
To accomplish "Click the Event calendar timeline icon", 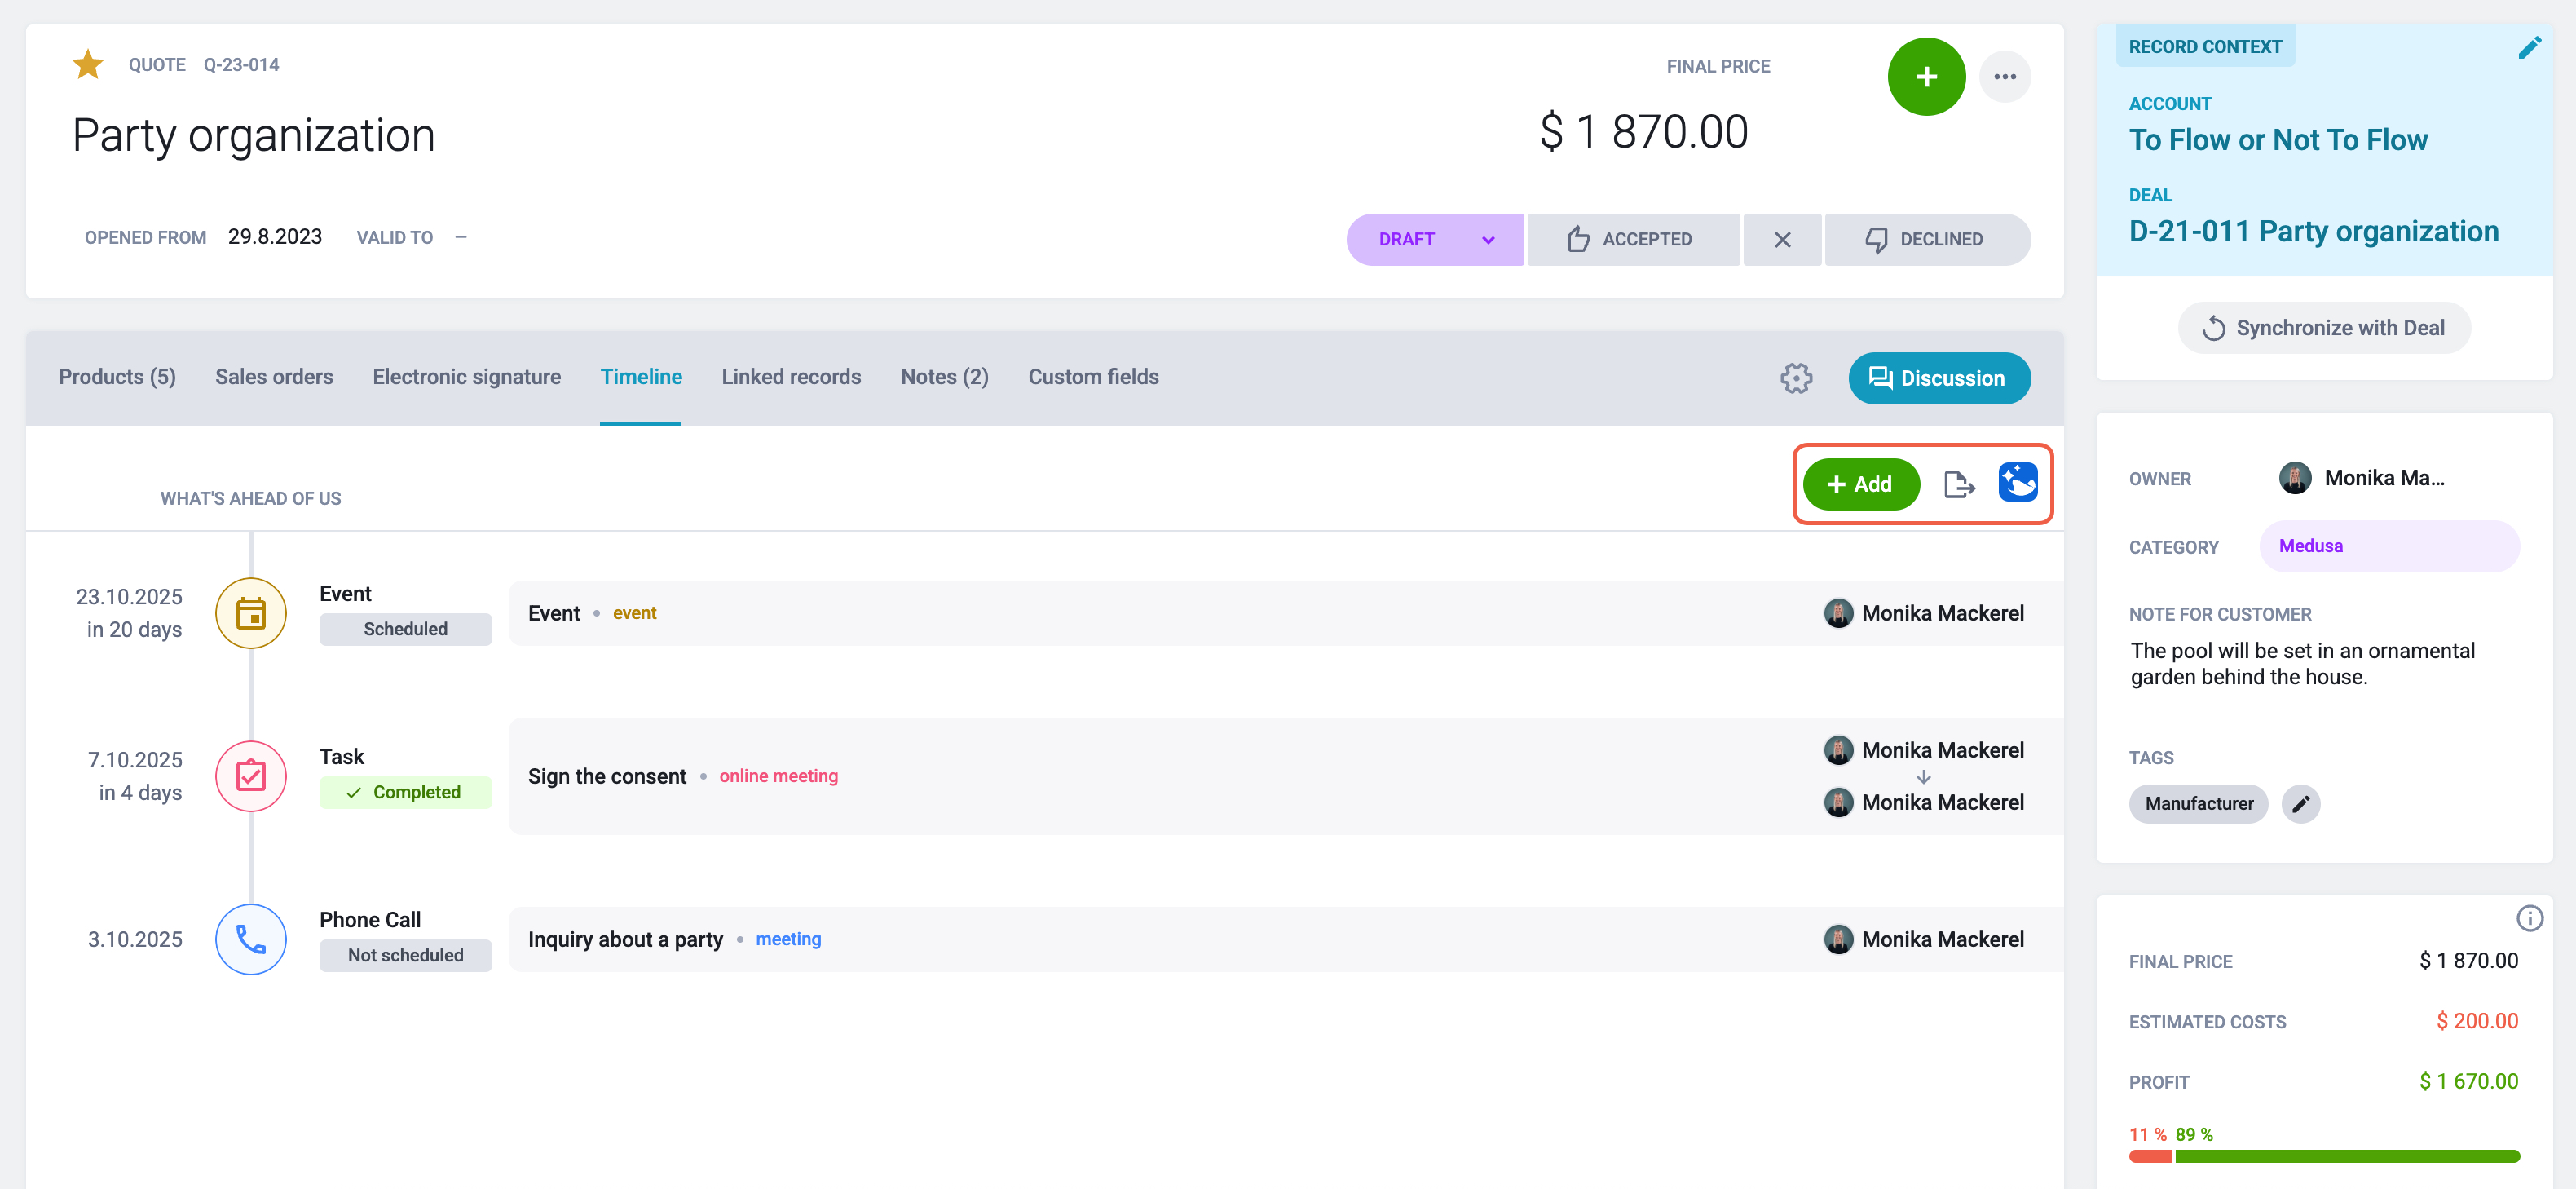I will click(x=251, y=613).
